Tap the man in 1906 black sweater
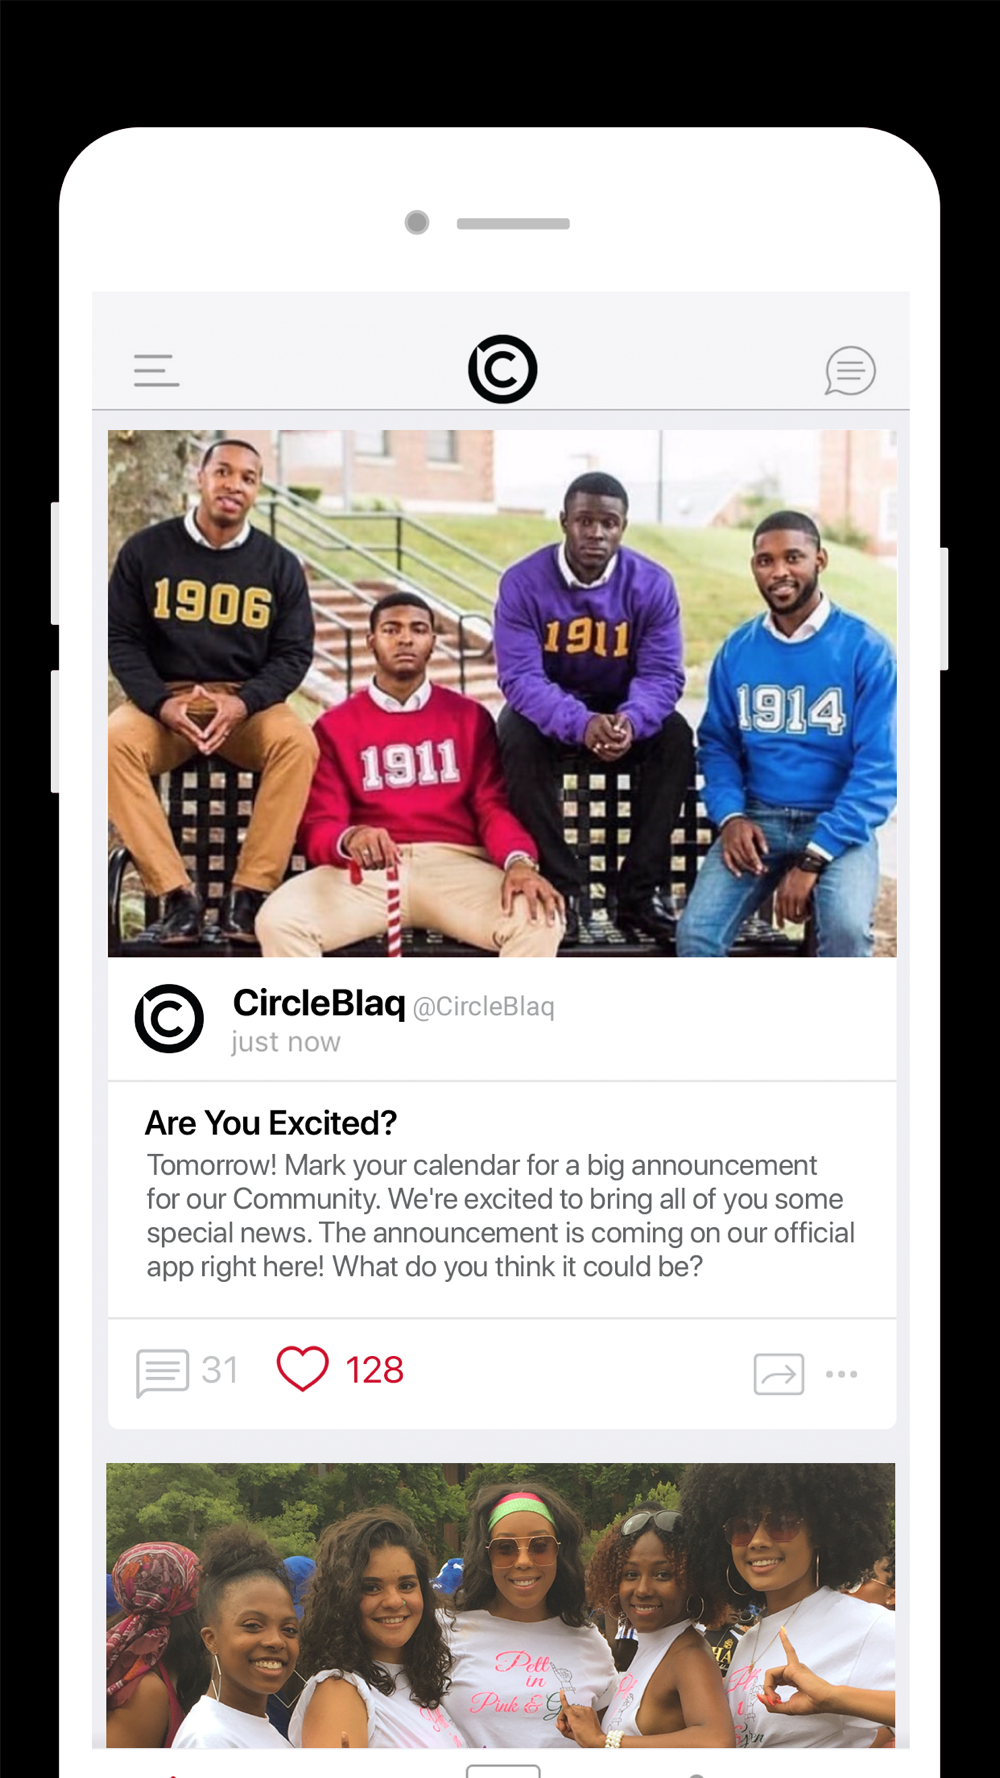 [211, 680]
